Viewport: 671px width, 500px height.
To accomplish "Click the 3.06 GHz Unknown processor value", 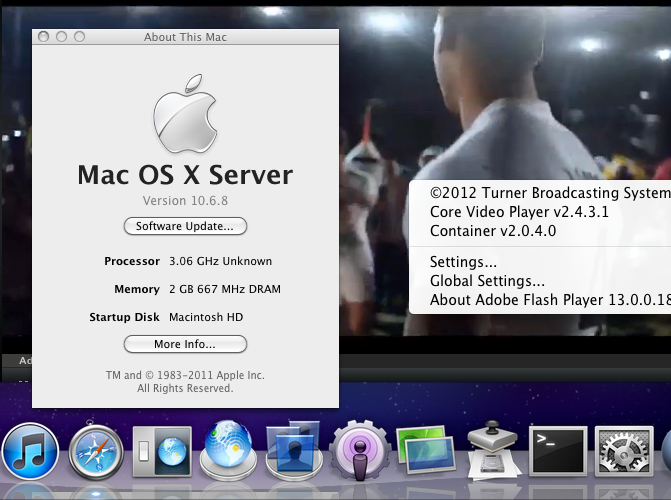I will click(220, 261).
